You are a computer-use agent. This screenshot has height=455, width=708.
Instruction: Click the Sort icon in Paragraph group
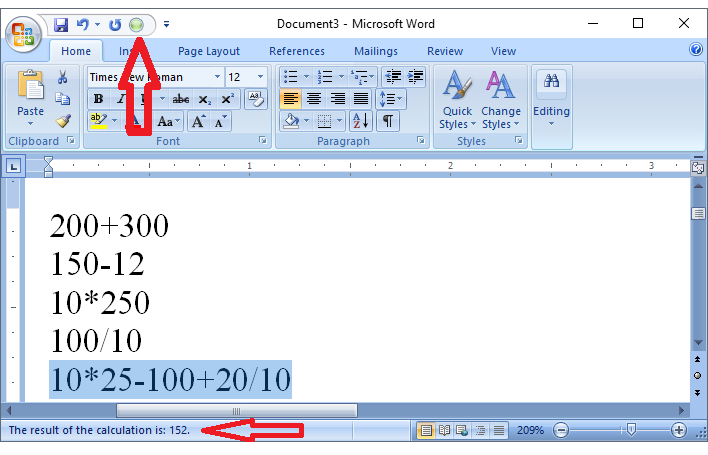[361, 121]
